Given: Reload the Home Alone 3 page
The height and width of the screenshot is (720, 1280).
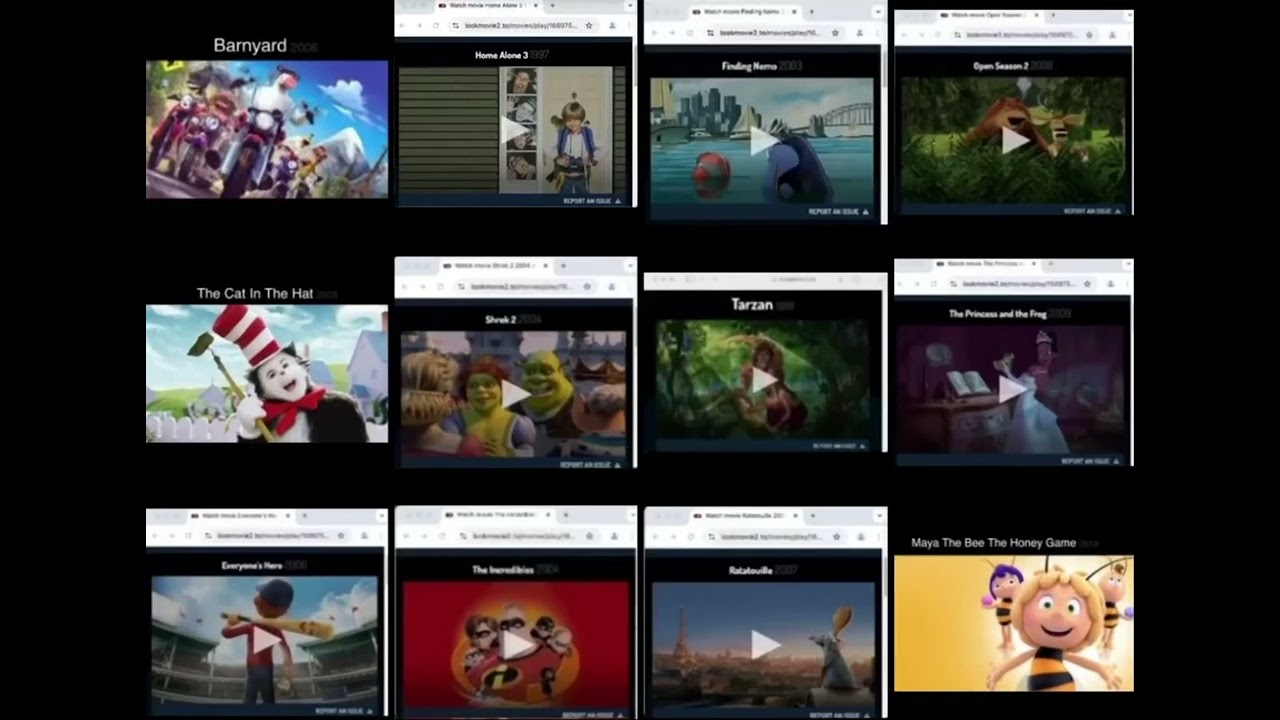Looking at the screenshot, I should pos(436,25).
